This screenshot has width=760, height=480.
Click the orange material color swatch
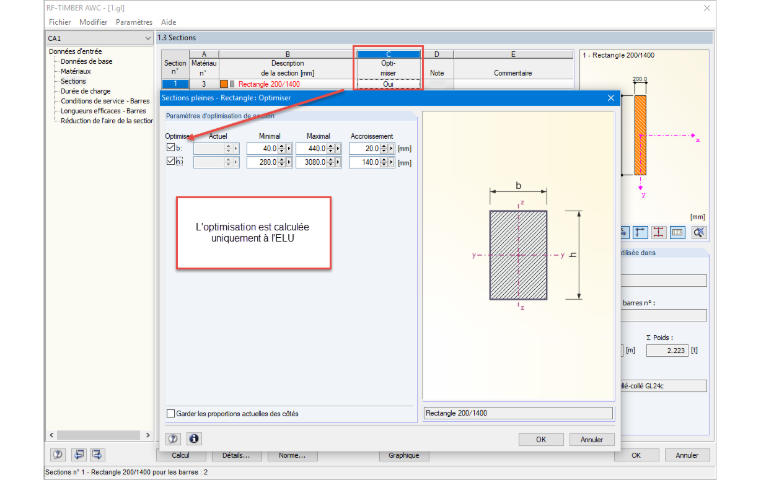click(x=224, y=84)
